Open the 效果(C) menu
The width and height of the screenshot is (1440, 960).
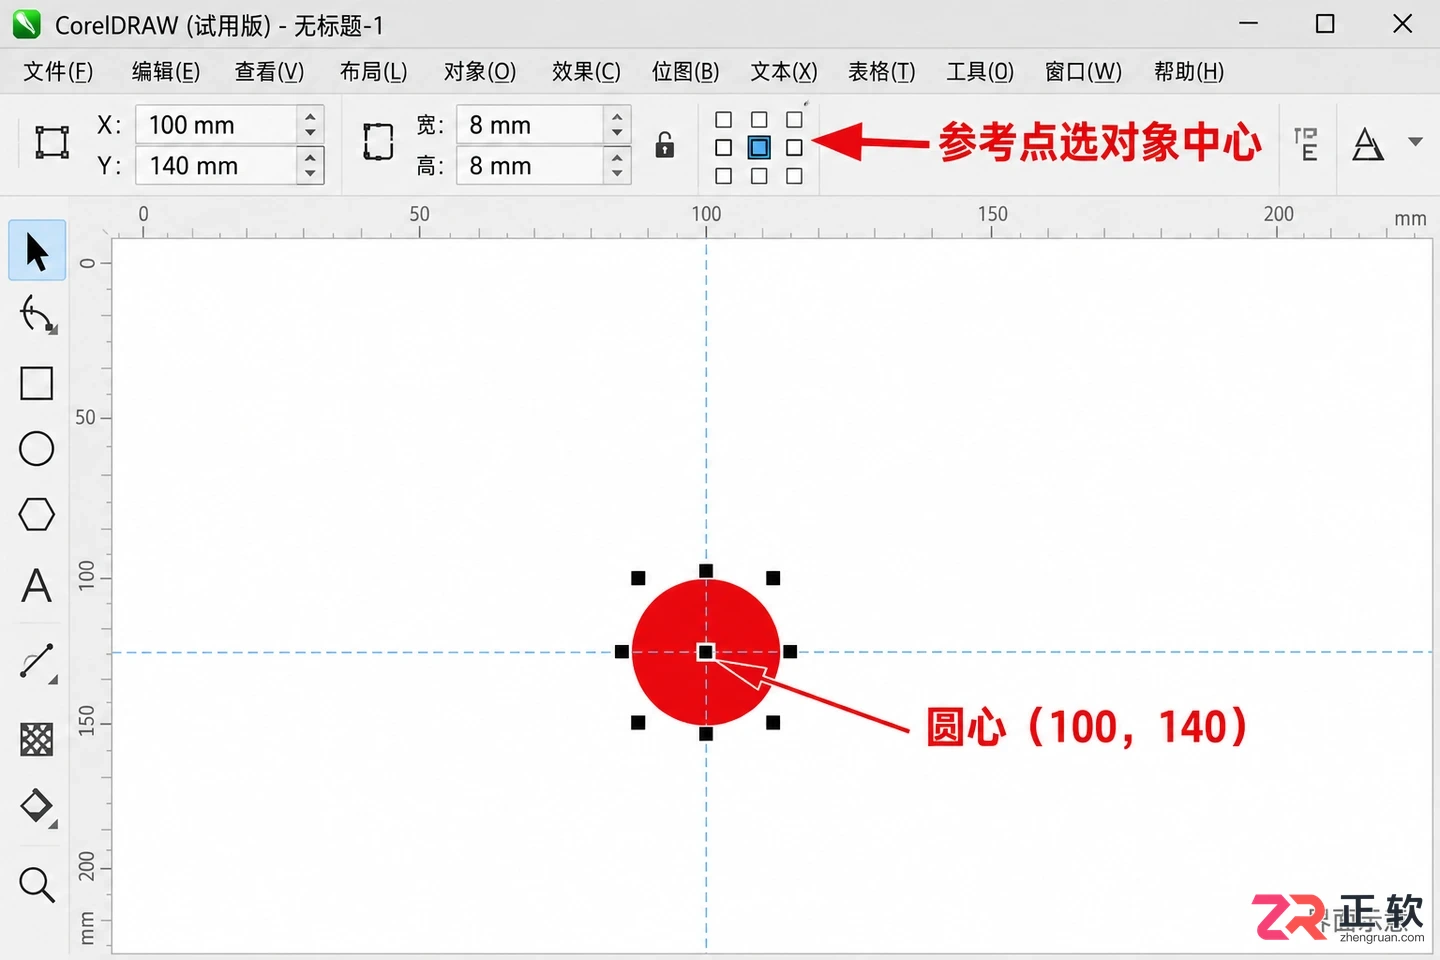(x=586, y=72)
